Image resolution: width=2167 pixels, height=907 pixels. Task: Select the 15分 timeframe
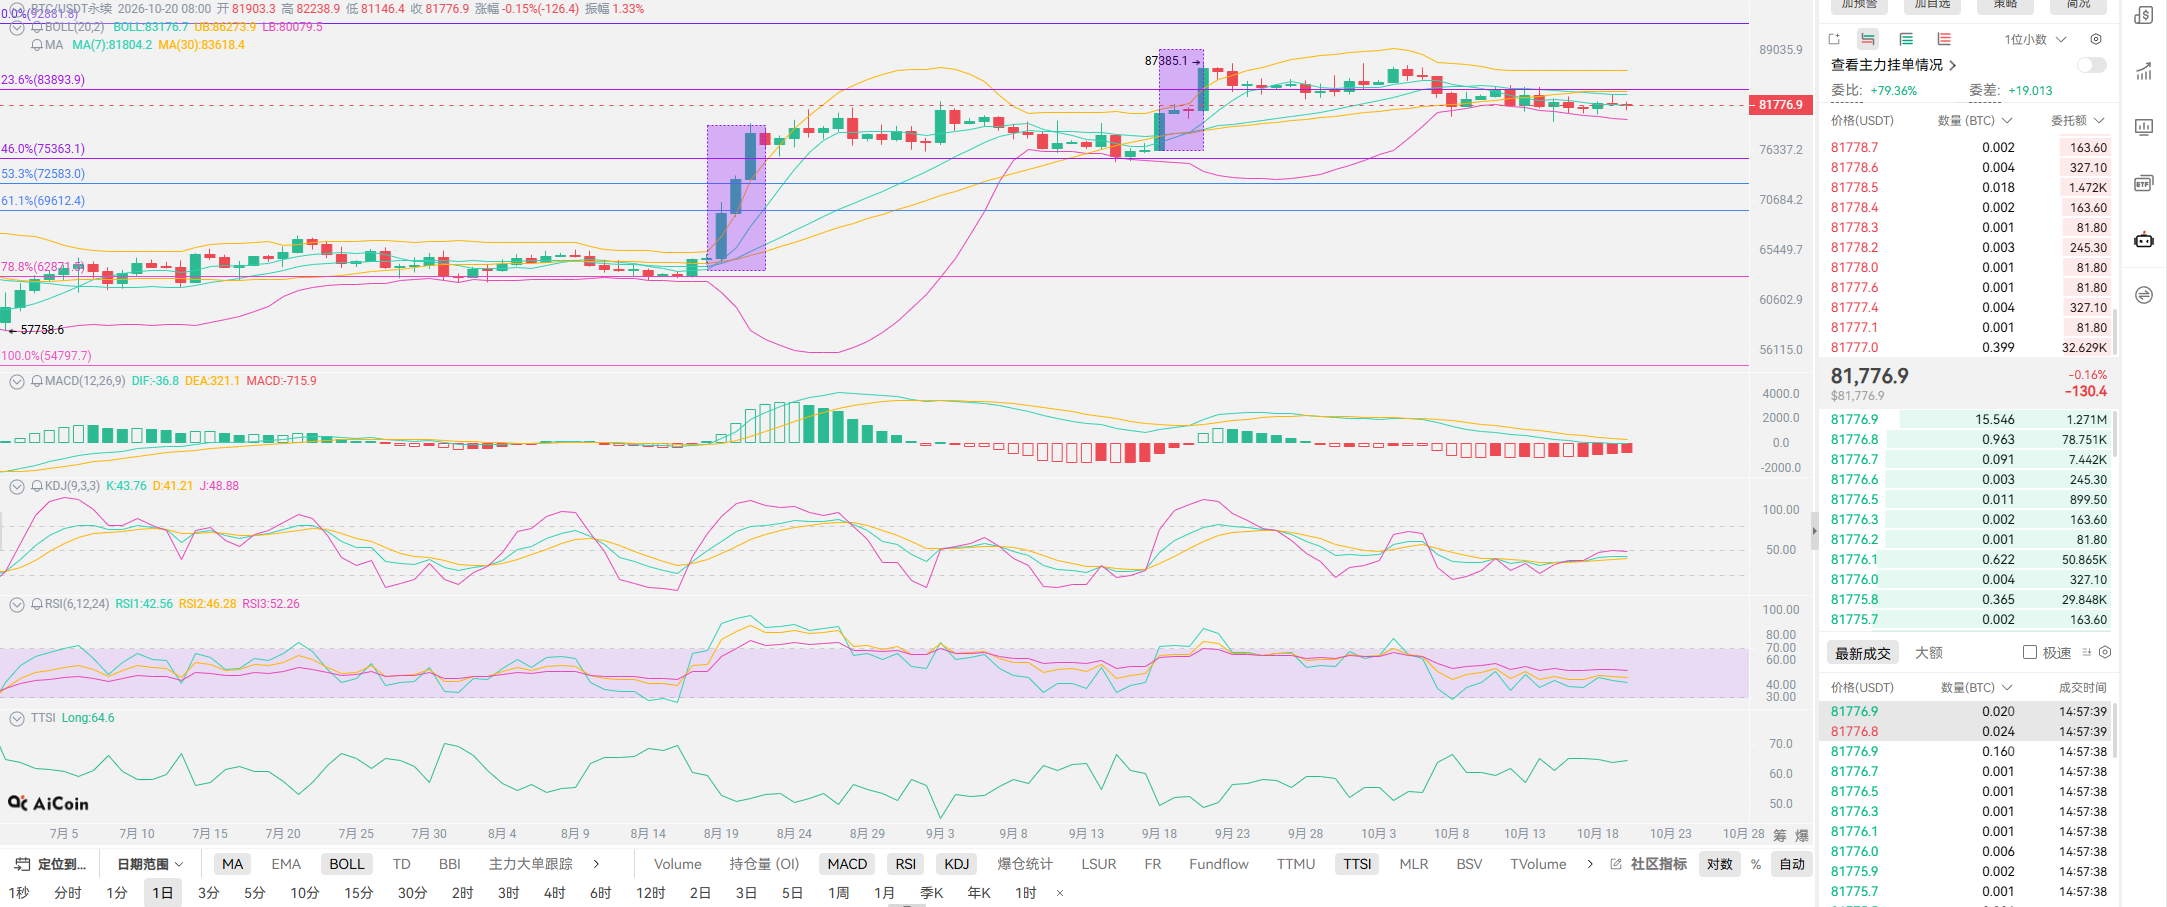tap(359, 892)
